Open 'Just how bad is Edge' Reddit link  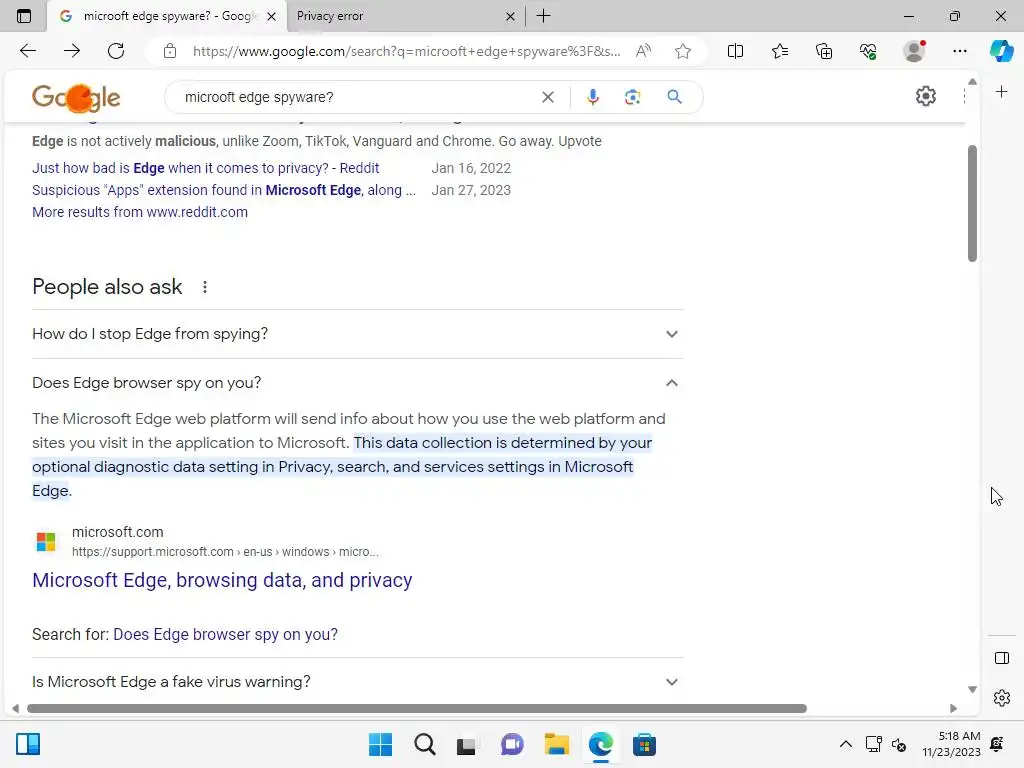(x=206, y=168)
